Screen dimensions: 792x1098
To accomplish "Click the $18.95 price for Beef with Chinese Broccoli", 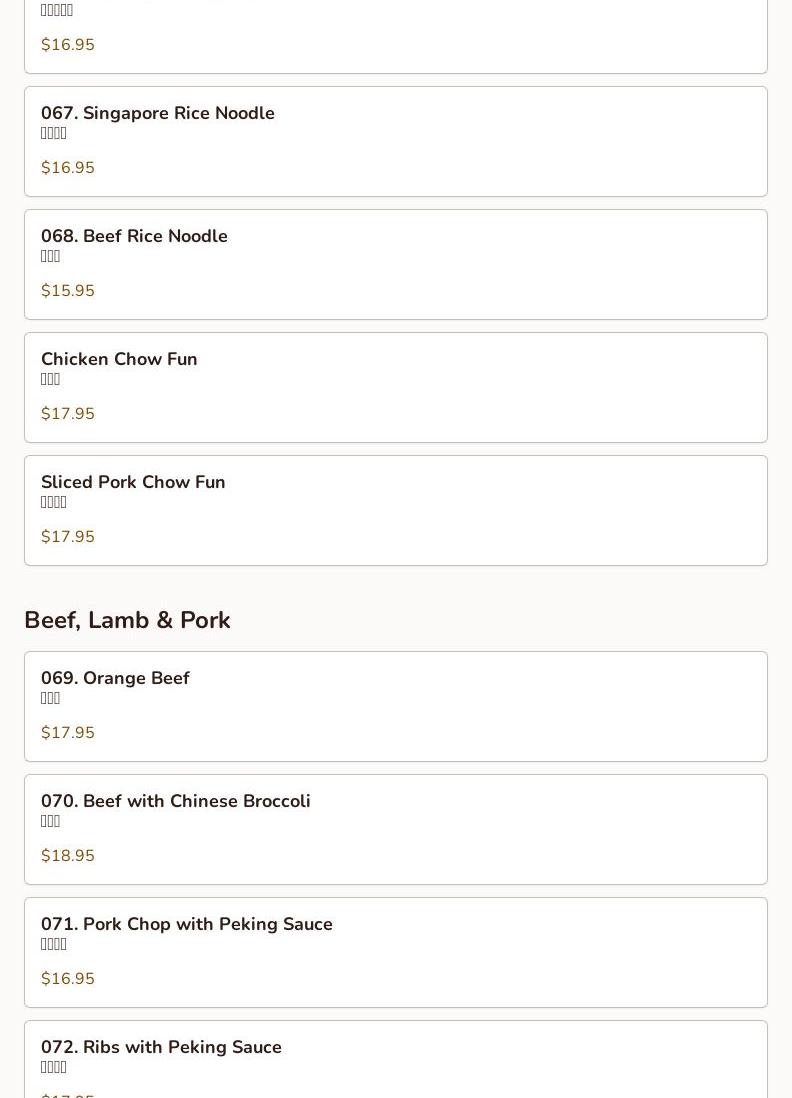I will pyautogui.click(x=68, y=856).
